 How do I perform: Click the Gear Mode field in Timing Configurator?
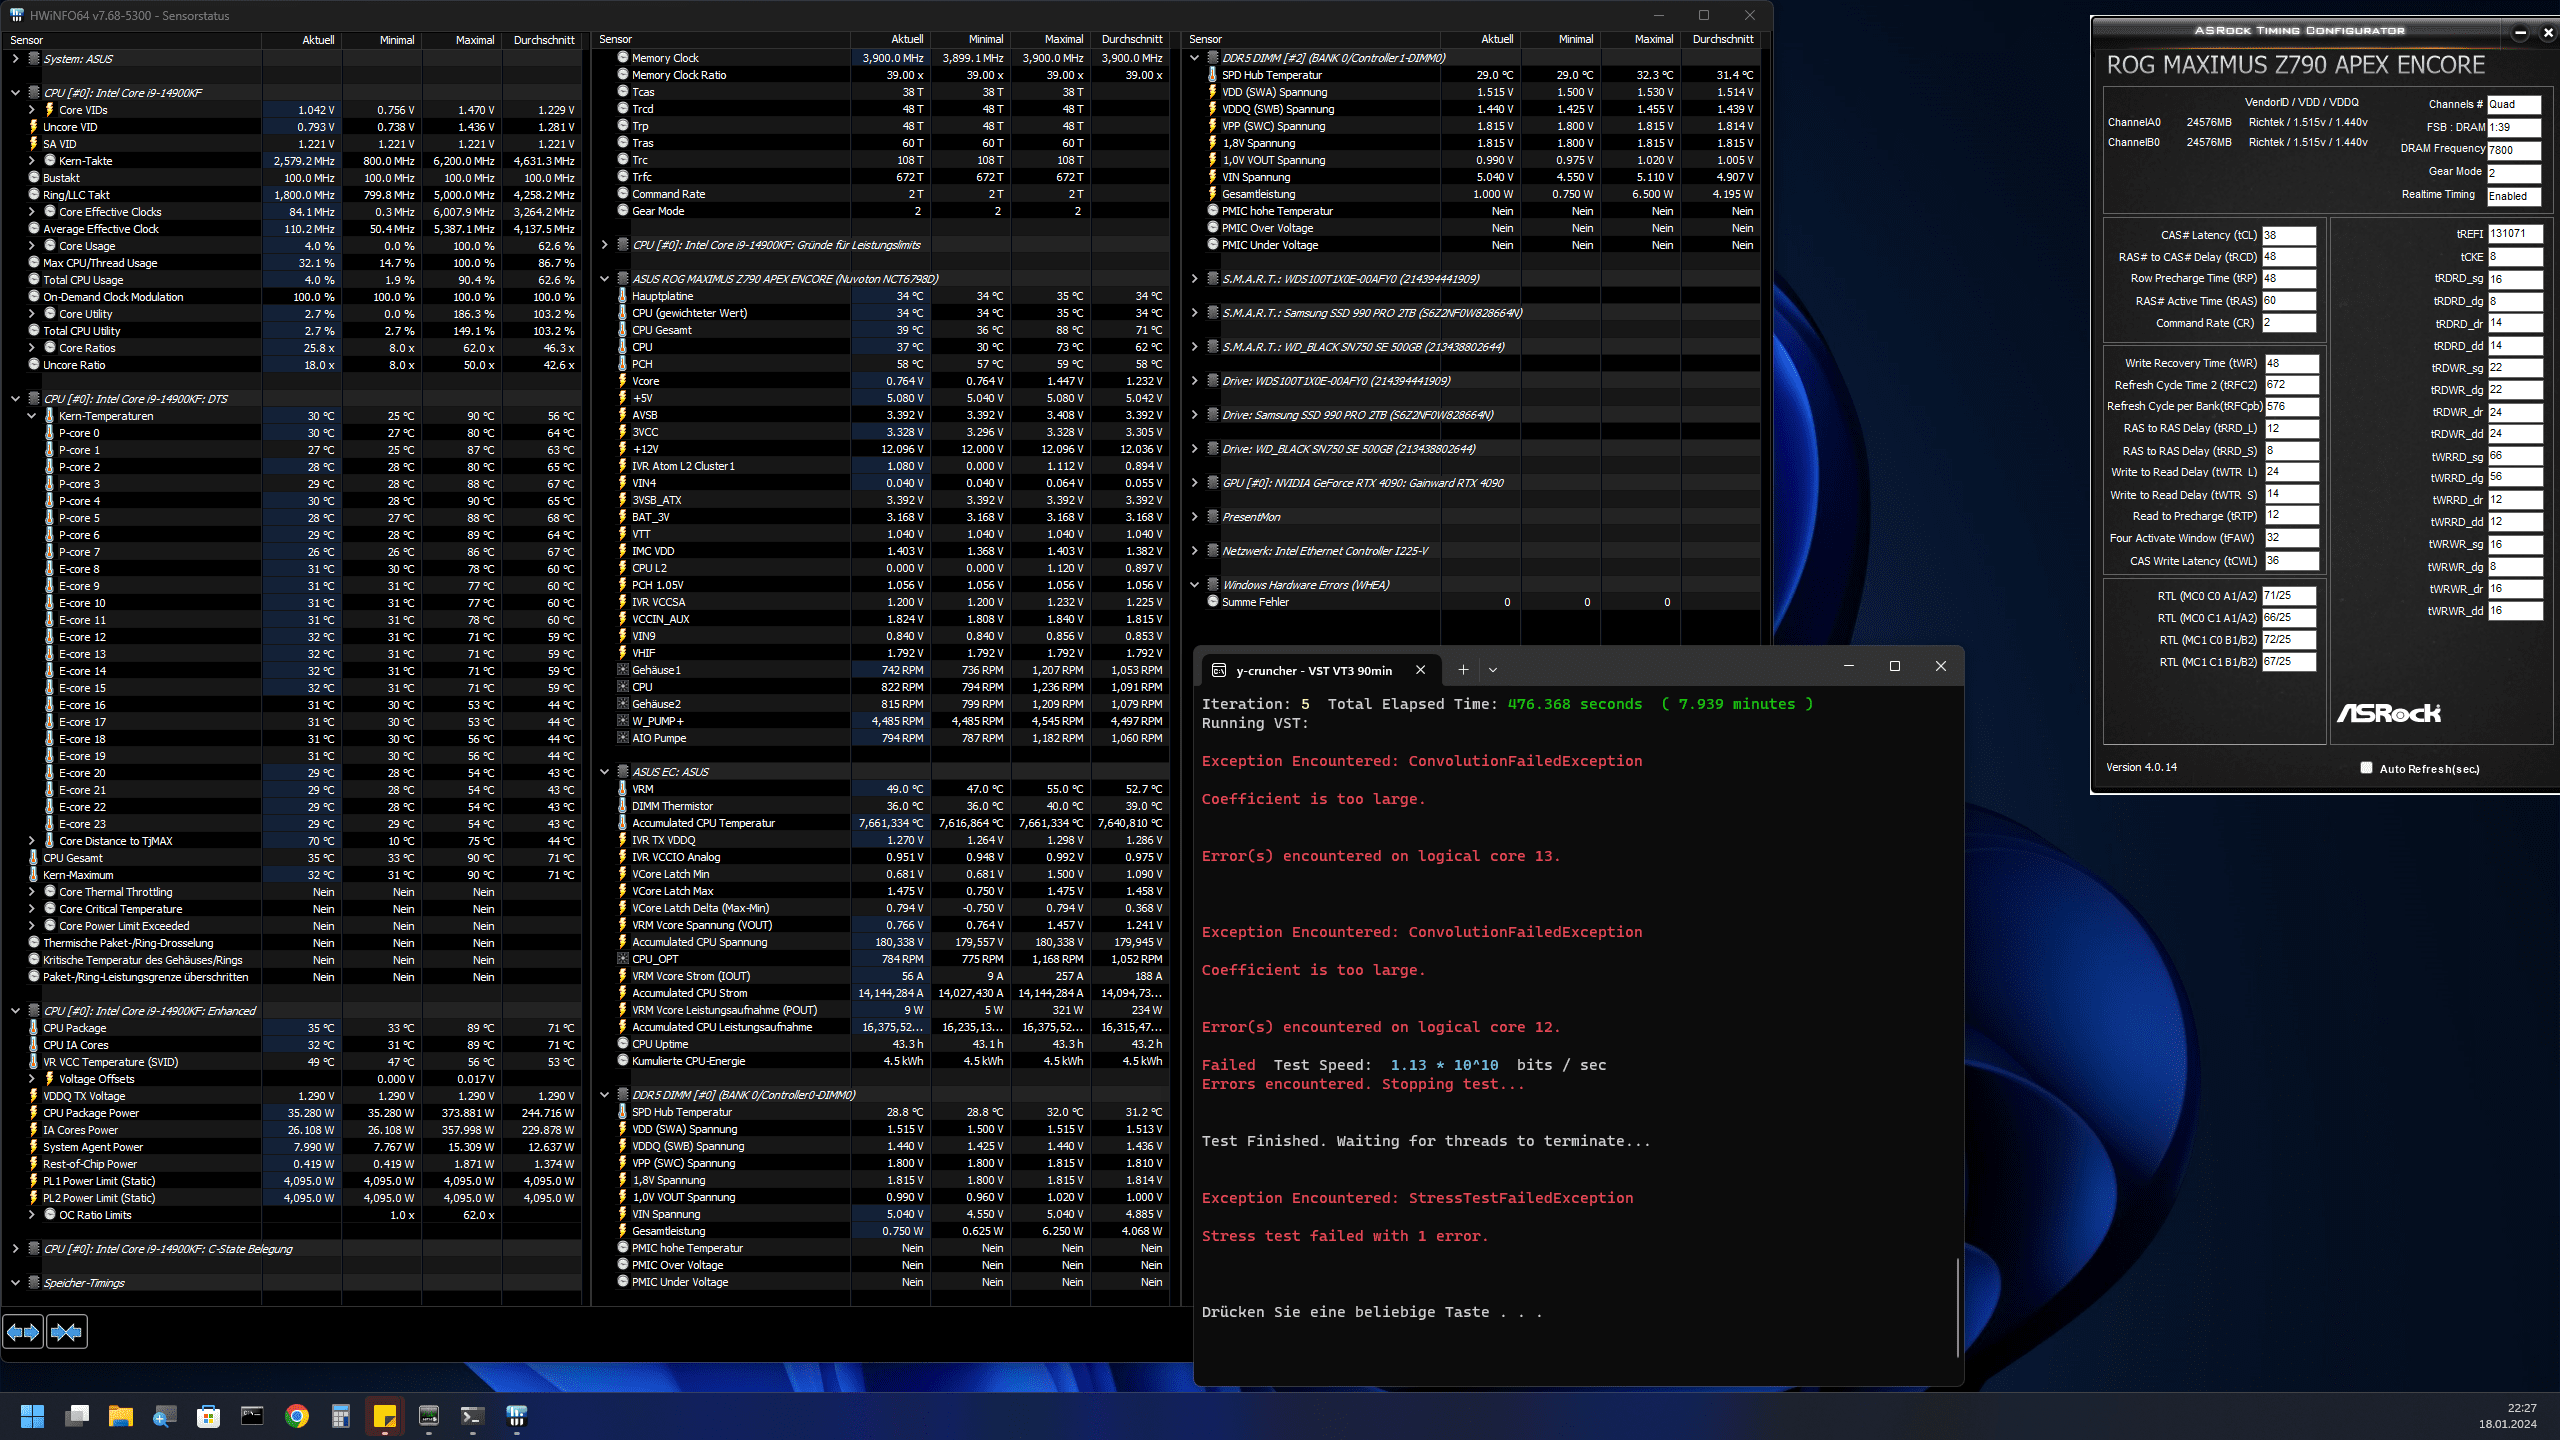(2514, 173)
